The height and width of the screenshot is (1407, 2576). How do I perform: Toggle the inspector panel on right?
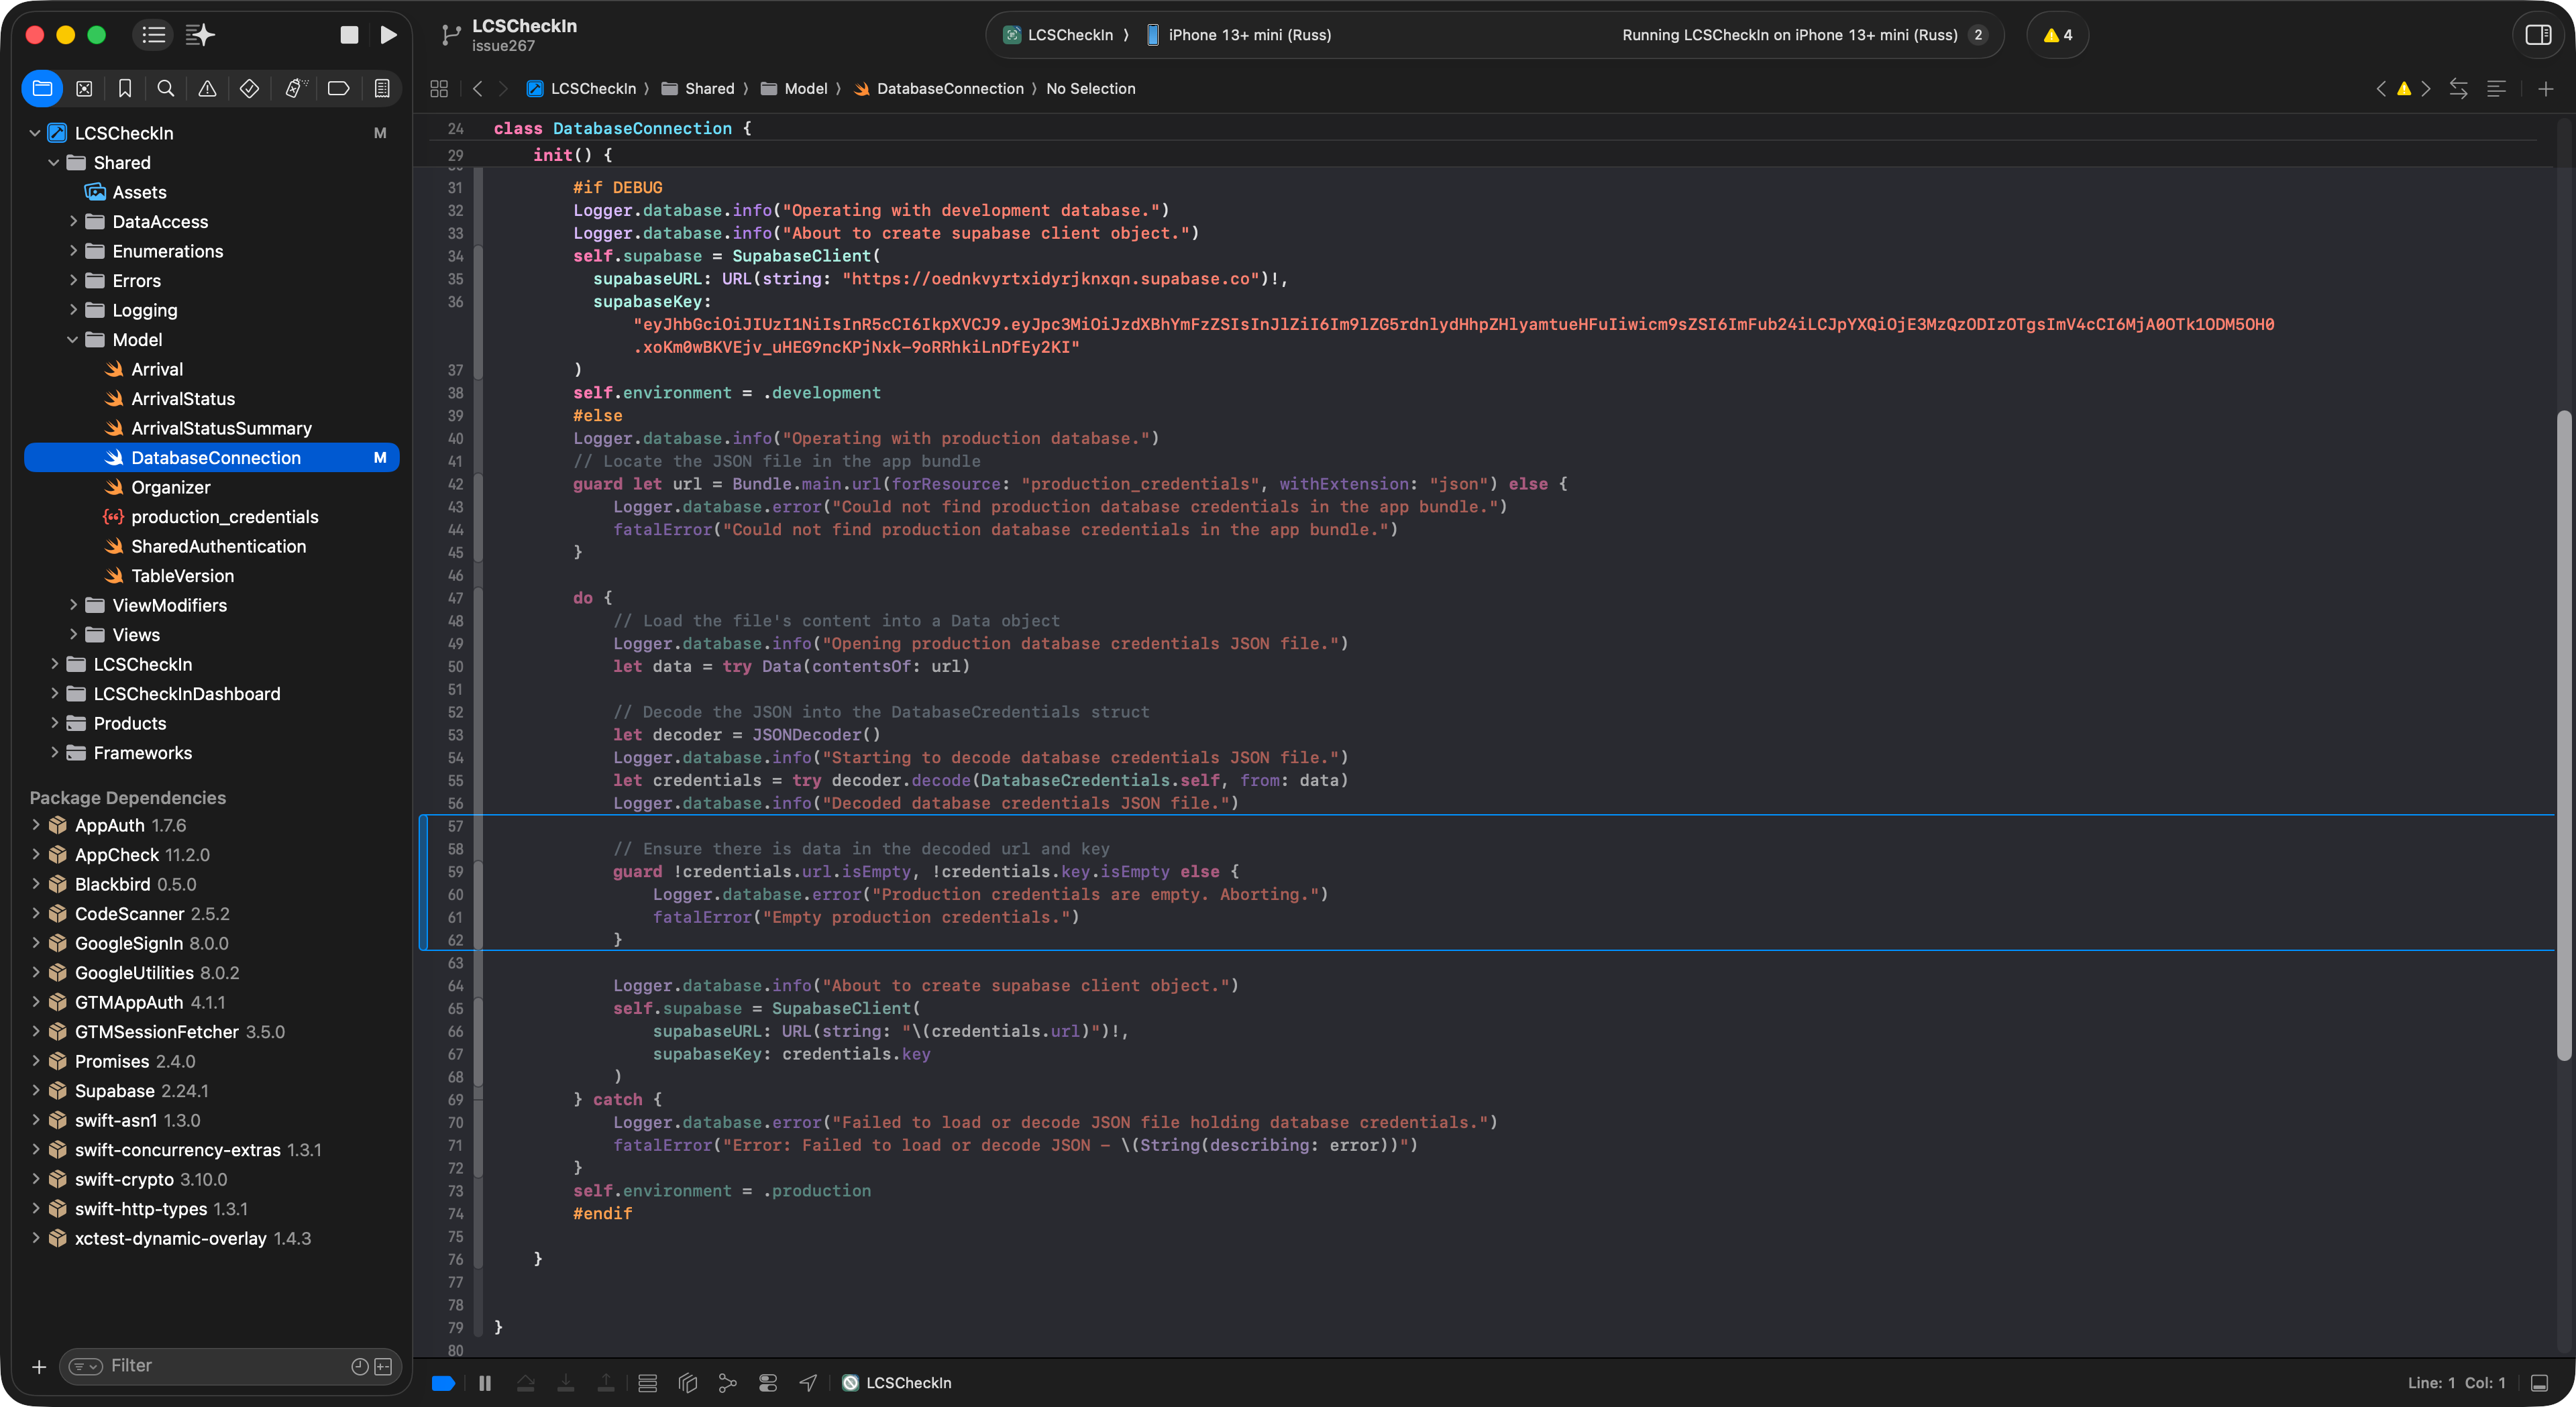pos(2538,35)
